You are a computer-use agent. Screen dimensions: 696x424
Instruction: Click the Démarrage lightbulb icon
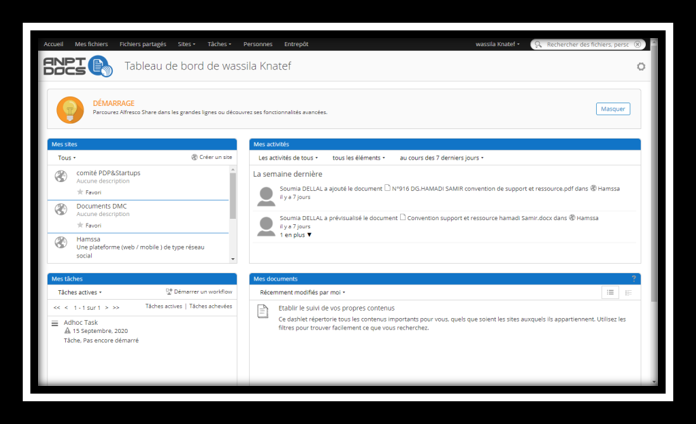pyautogui.click(x=70, y=110)
